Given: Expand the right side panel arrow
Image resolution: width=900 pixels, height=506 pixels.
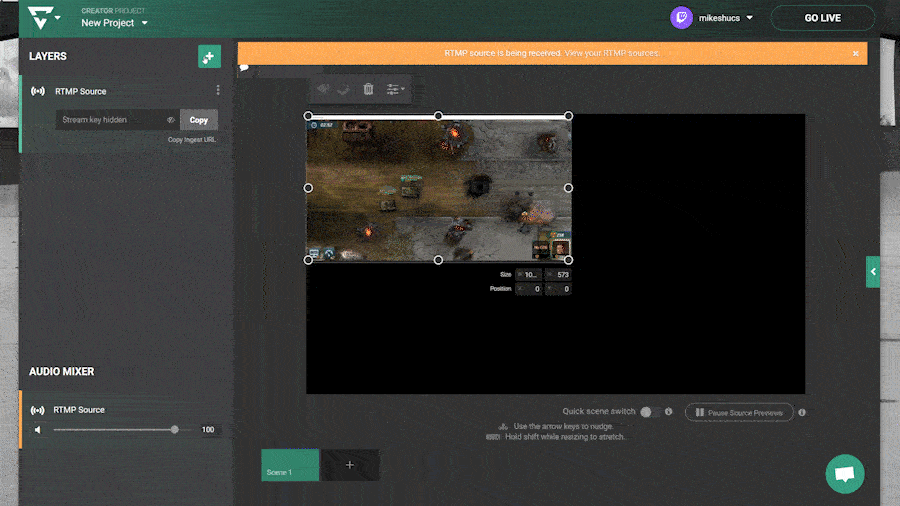Looking at the screenshot, I should pyautogui.click(x=873, y=272).
